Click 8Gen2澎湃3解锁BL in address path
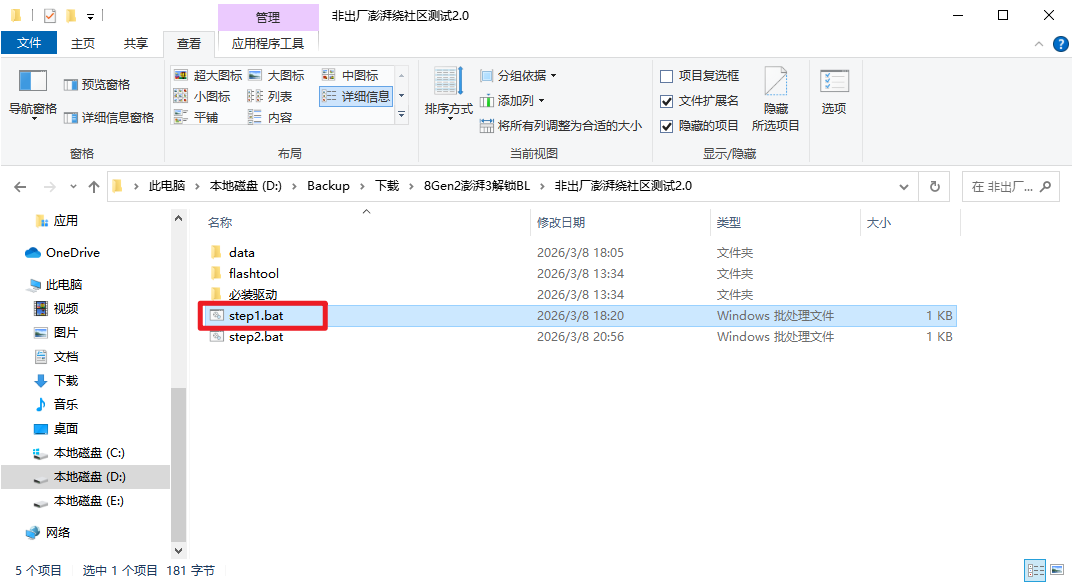Viewport: 1073px width, 583px height. (477, 186)
